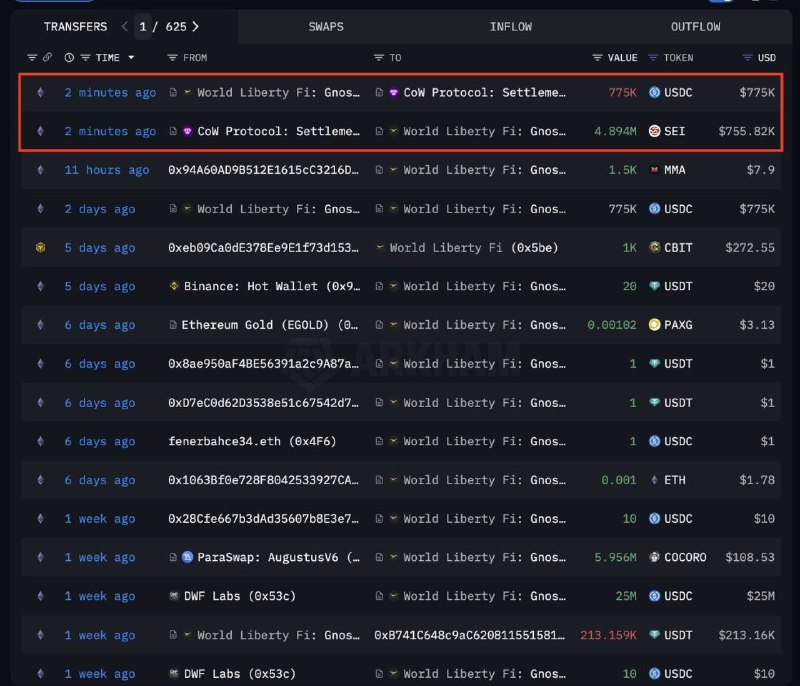Image resolution: width=800 pixels, height=686 pixels.
Task: Go to the previous transfers page
Action: pos(124,27)
